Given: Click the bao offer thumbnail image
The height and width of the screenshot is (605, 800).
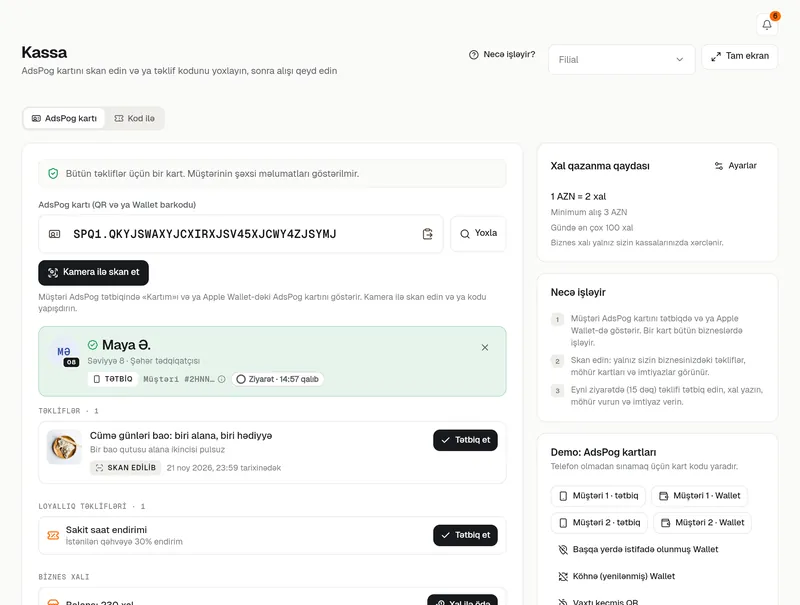Looking at the screenshot, I should pyautogui.click(x=64, y=447).
